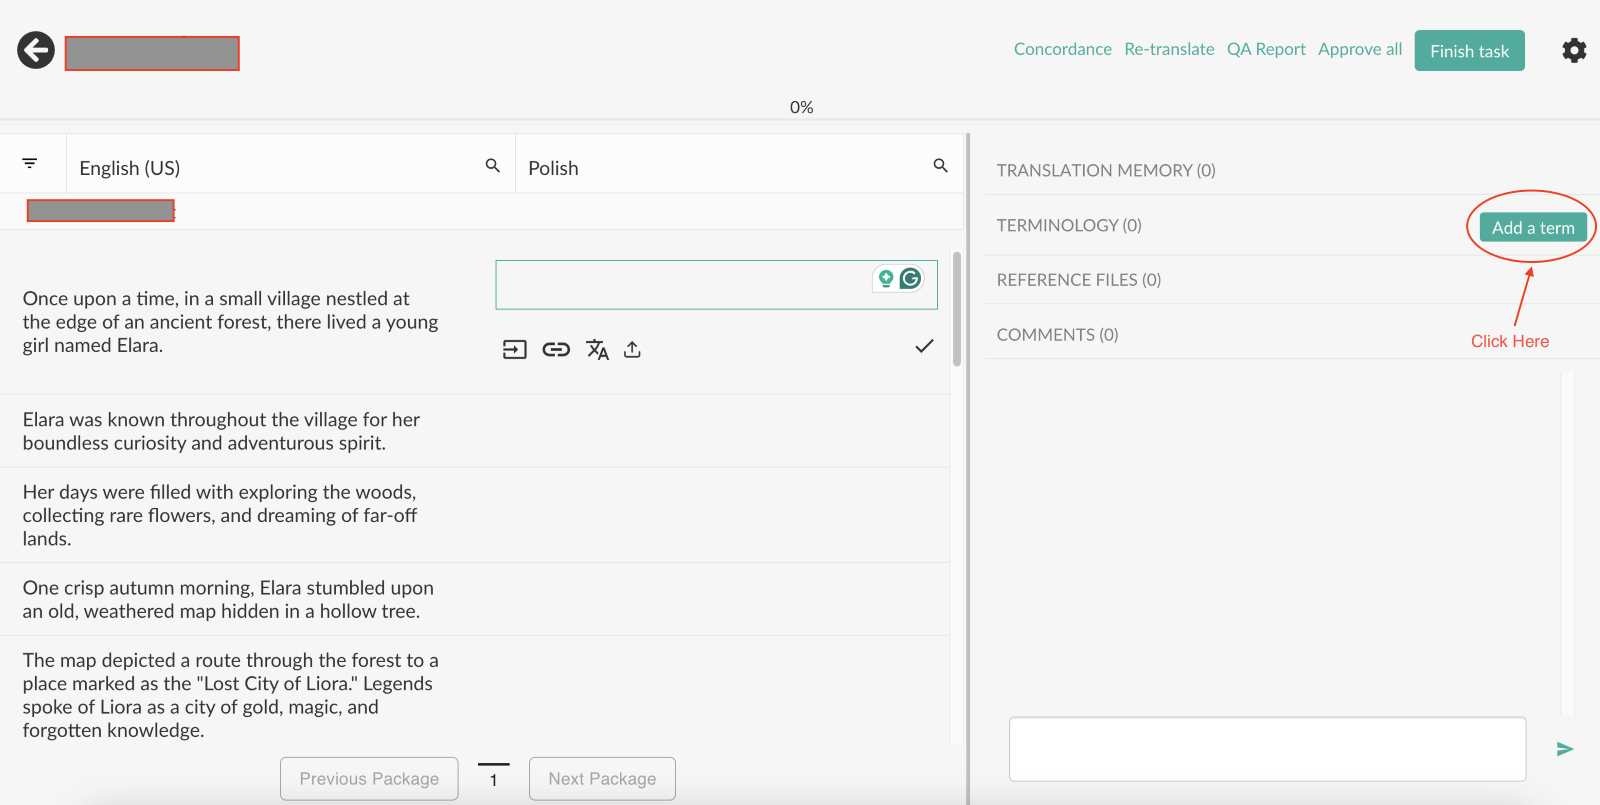1600x805 pixels.
Task: Search in the English (US) source column
Action: (493, 165)
